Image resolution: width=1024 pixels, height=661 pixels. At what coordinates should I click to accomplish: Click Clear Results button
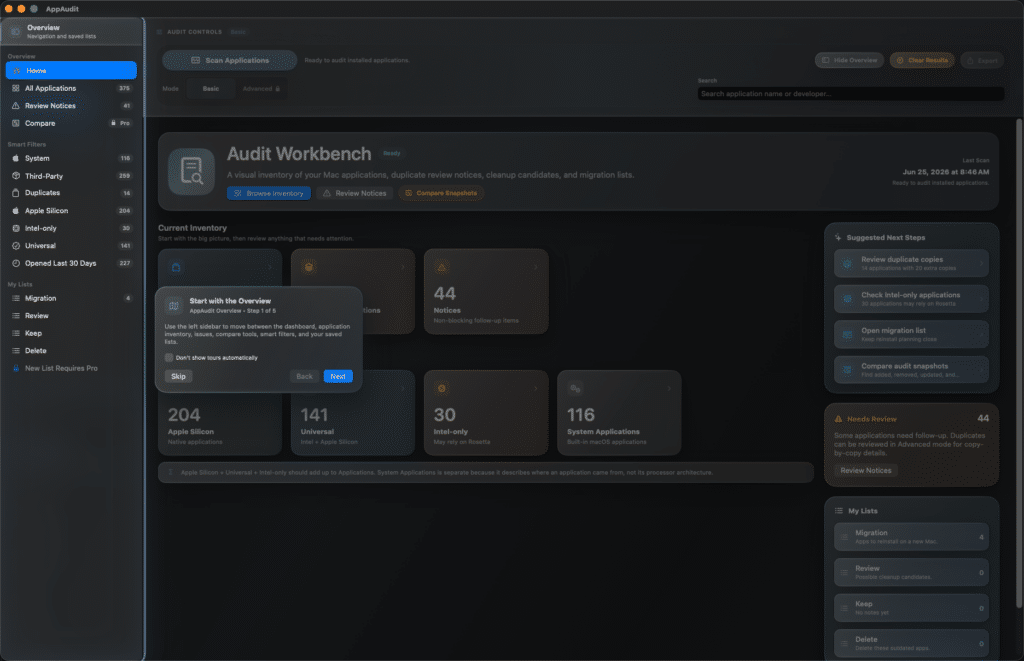922,61
